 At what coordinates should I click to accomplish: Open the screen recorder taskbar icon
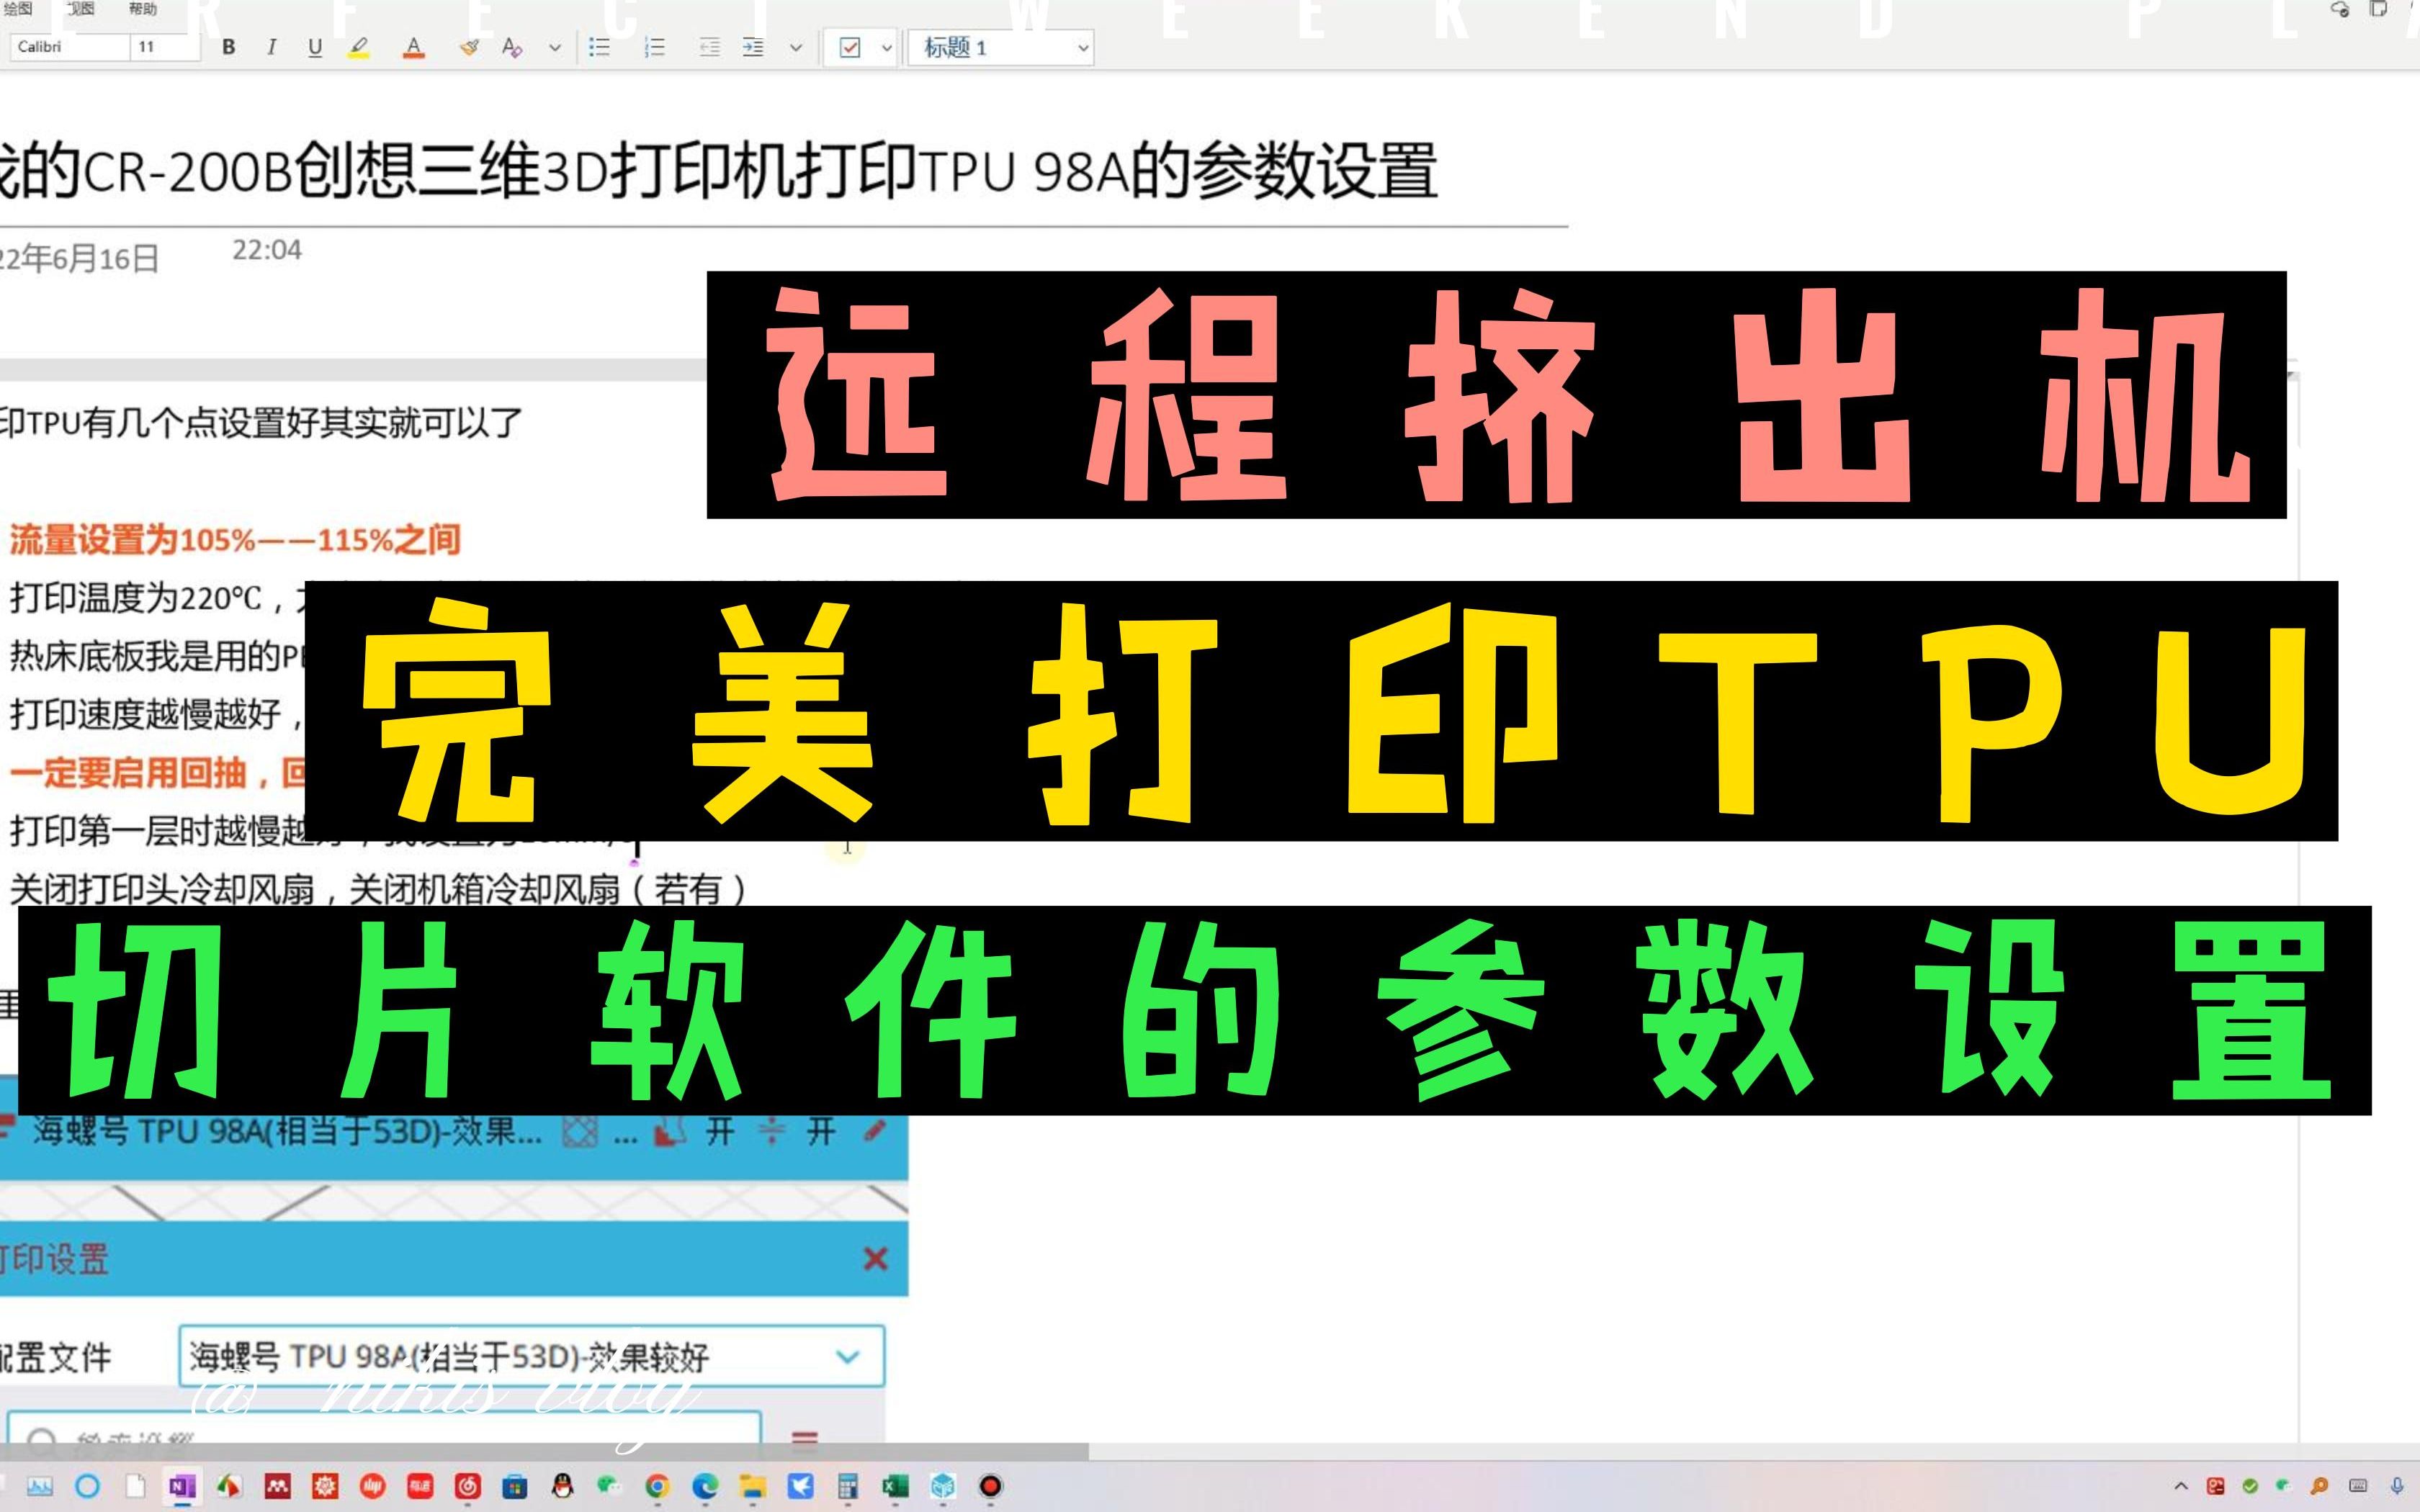[990, 1486]
